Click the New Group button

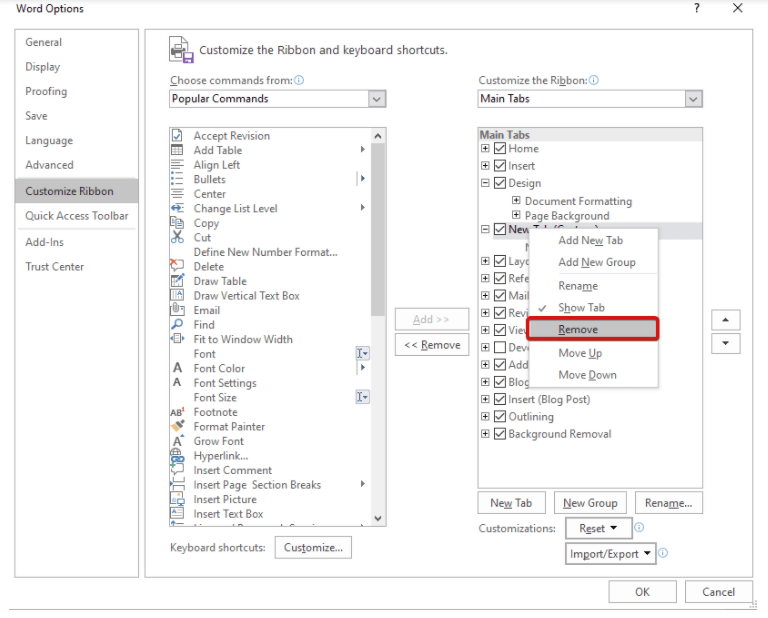coord(590,503)
